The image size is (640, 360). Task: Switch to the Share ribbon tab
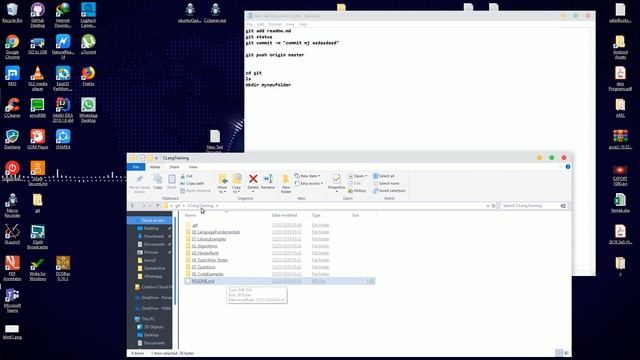click(174, 167)
